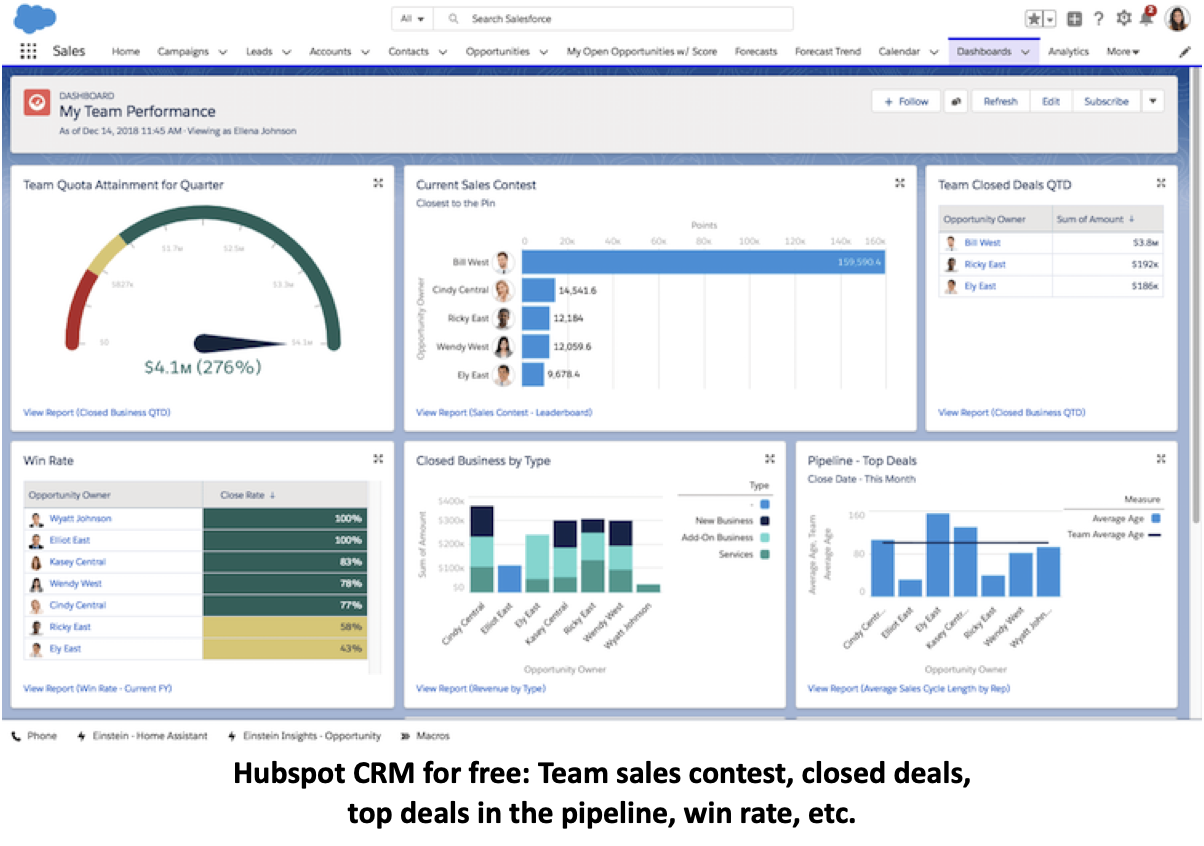This screenshot has height=846, width=1204.
Task: Open the Analytics tab
Action: coord(1068,52)
